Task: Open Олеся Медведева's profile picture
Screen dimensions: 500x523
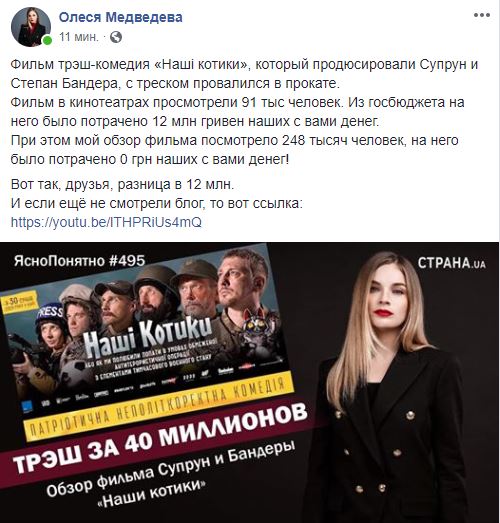Action: 31,27
